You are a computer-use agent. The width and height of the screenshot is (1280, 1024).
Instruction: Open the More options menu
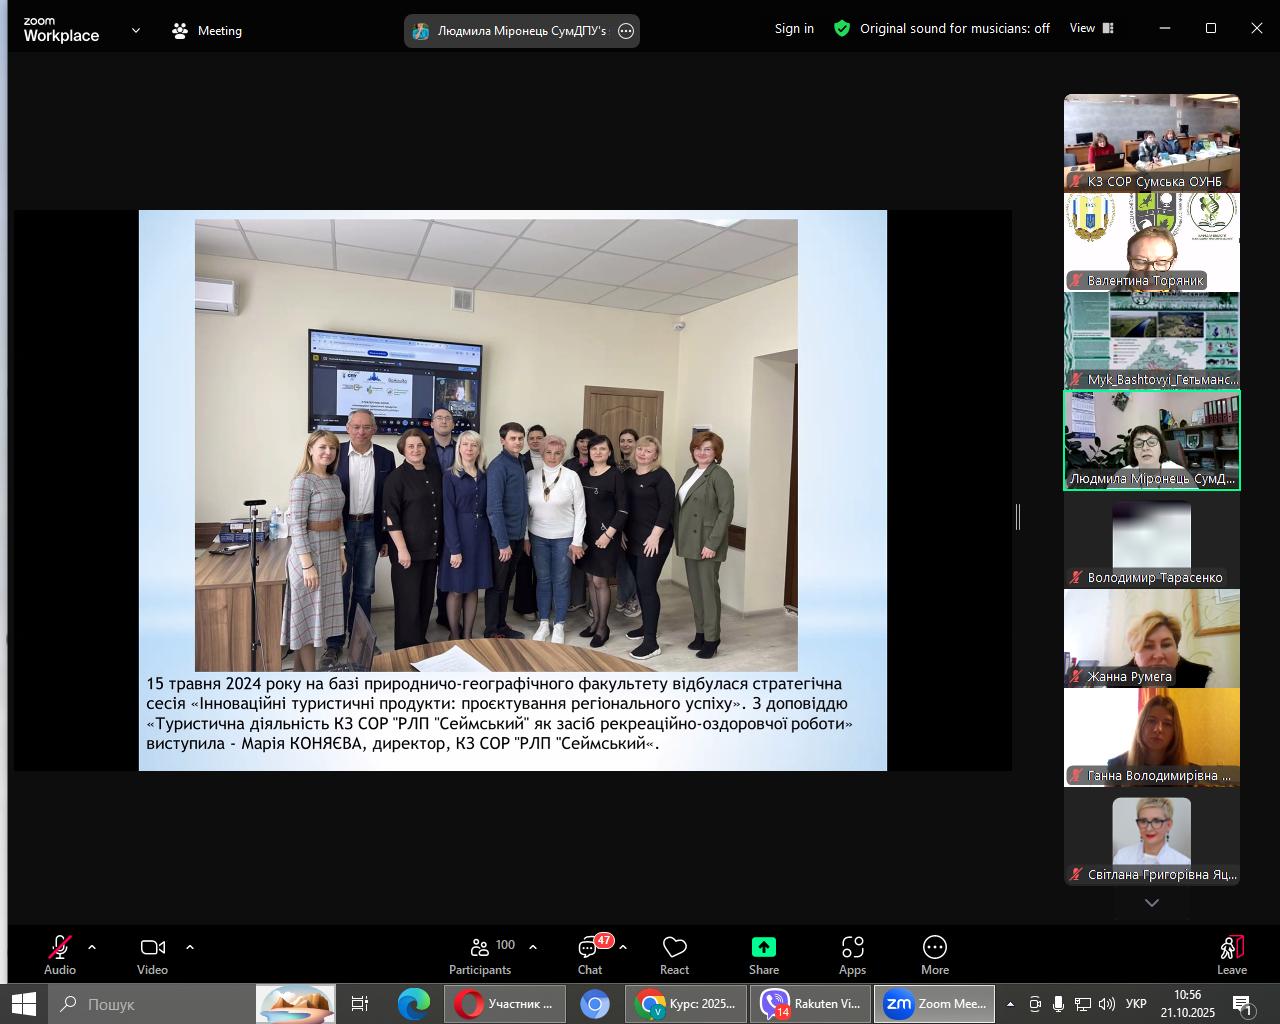[x=934, y=955]
